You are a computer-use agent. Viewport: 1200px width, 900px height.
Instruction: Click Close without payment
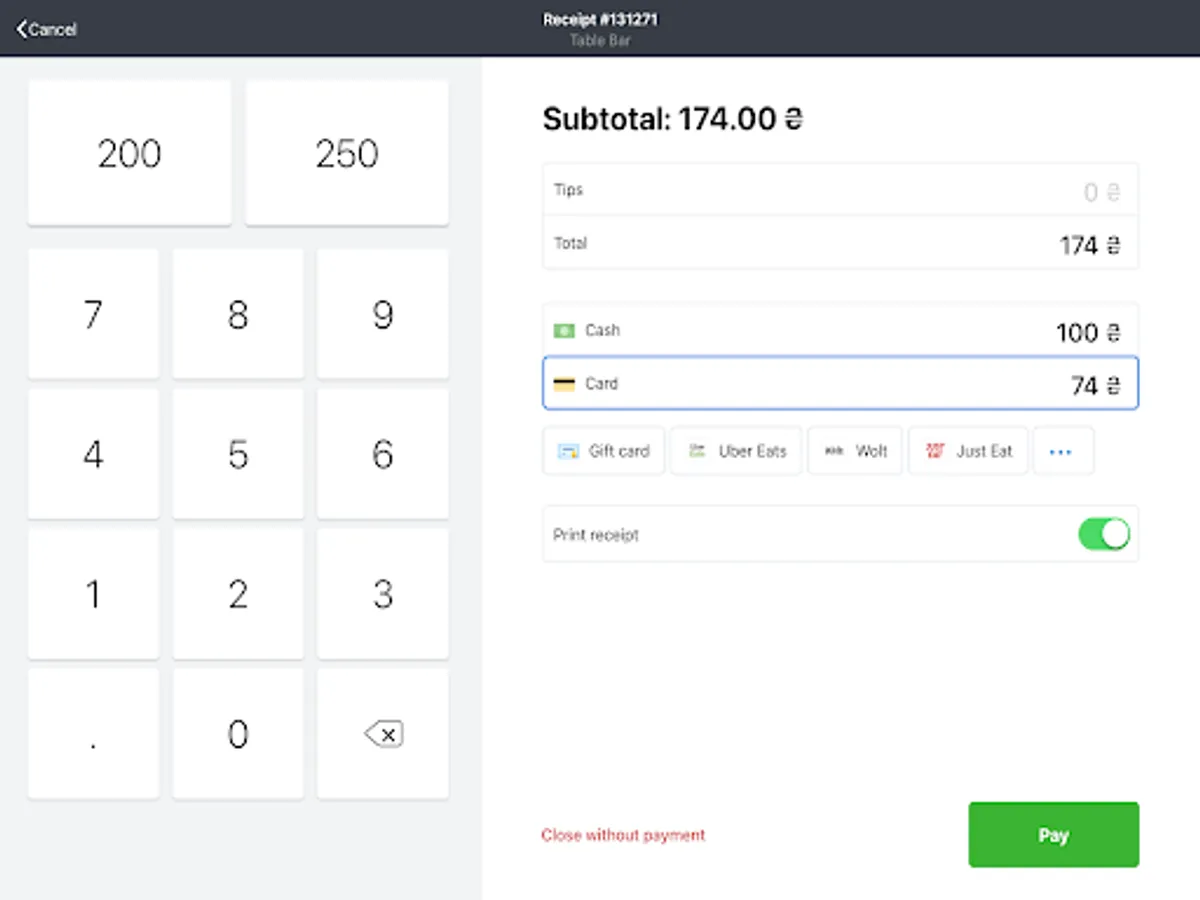623,835
